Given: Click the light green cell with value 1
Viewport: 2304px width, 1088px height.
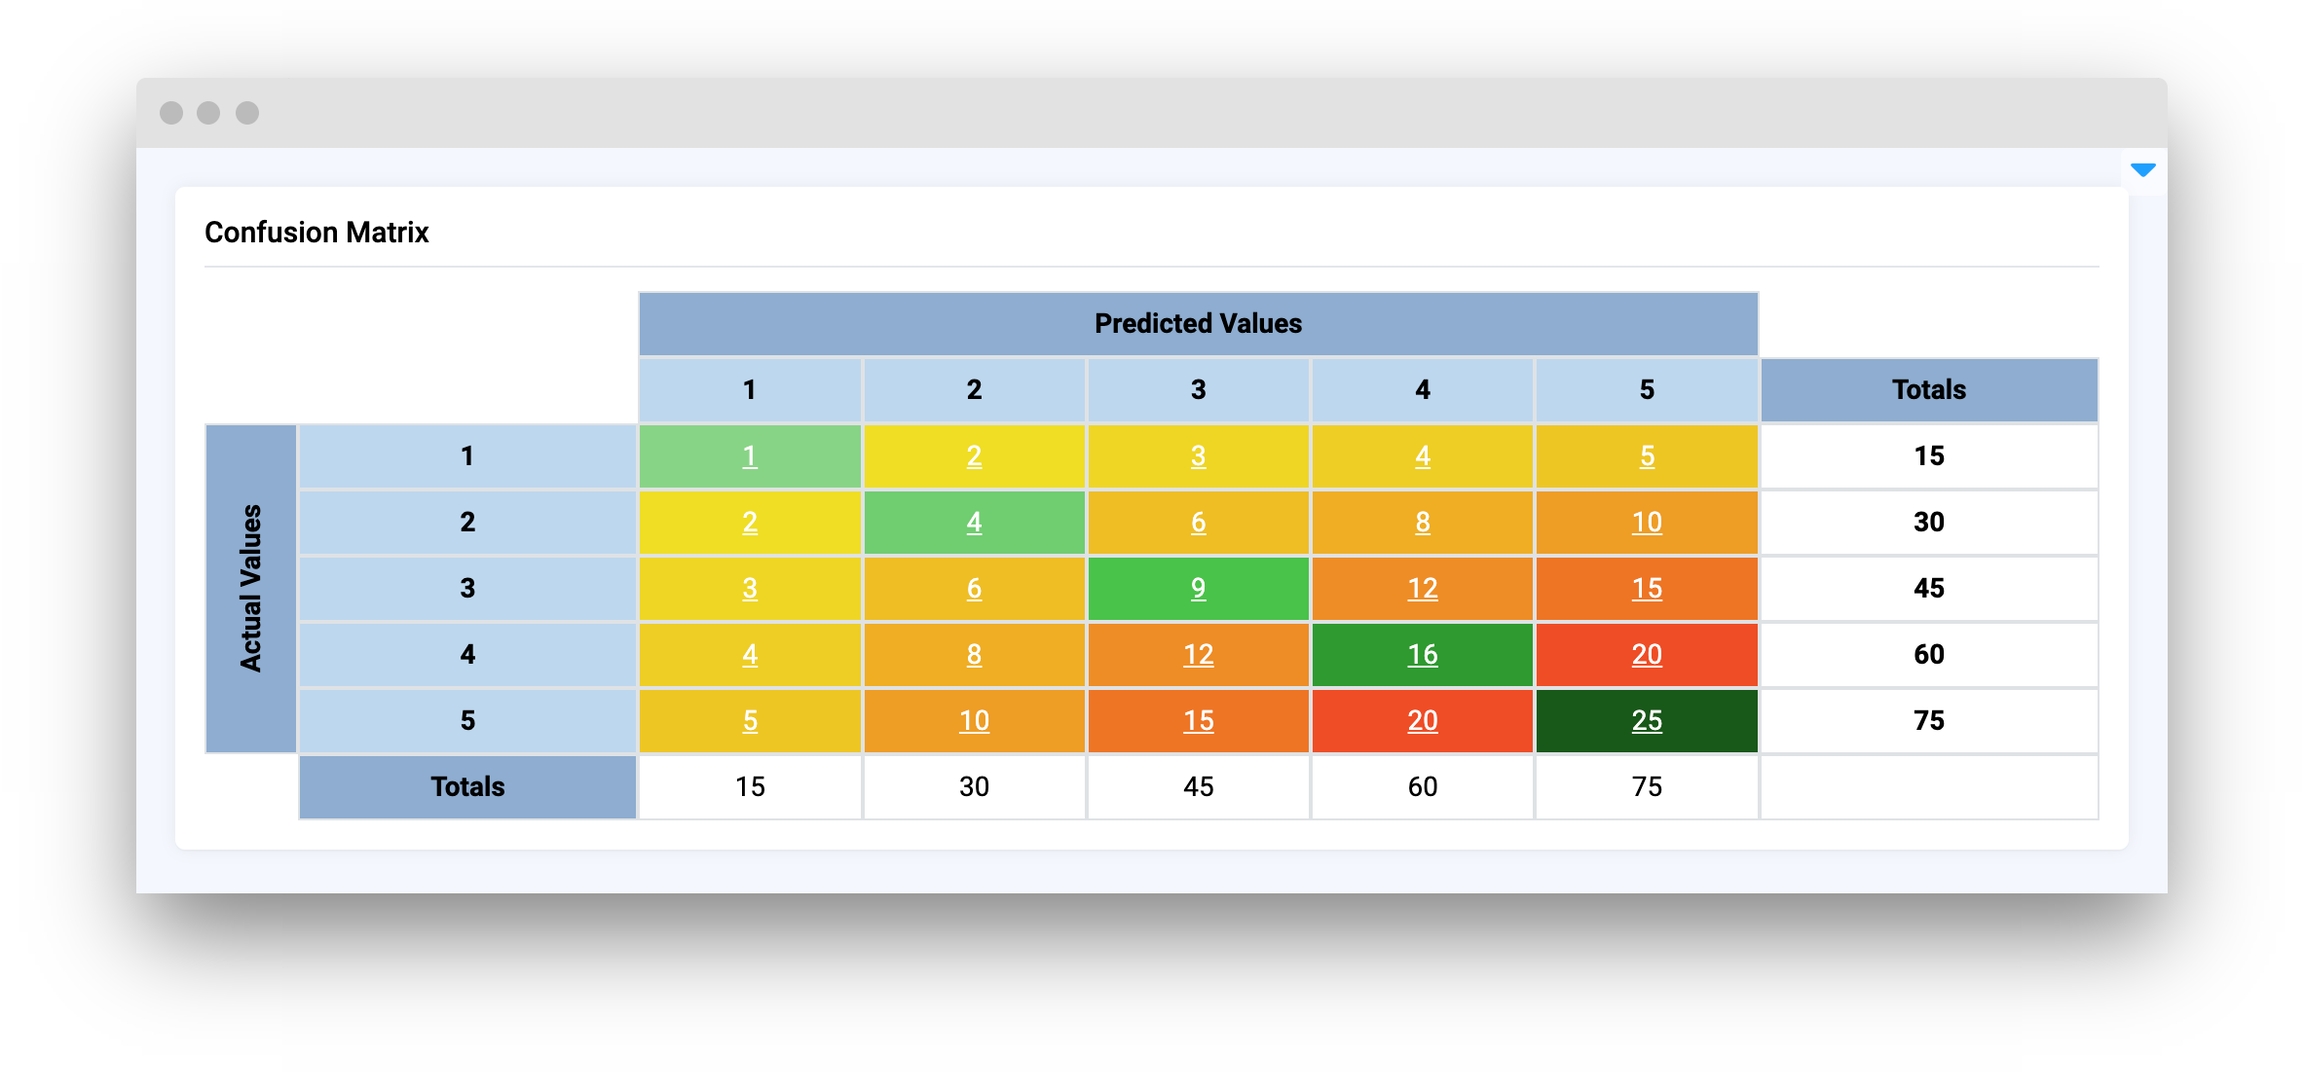Looking at the screenshot, I should 749,456.
